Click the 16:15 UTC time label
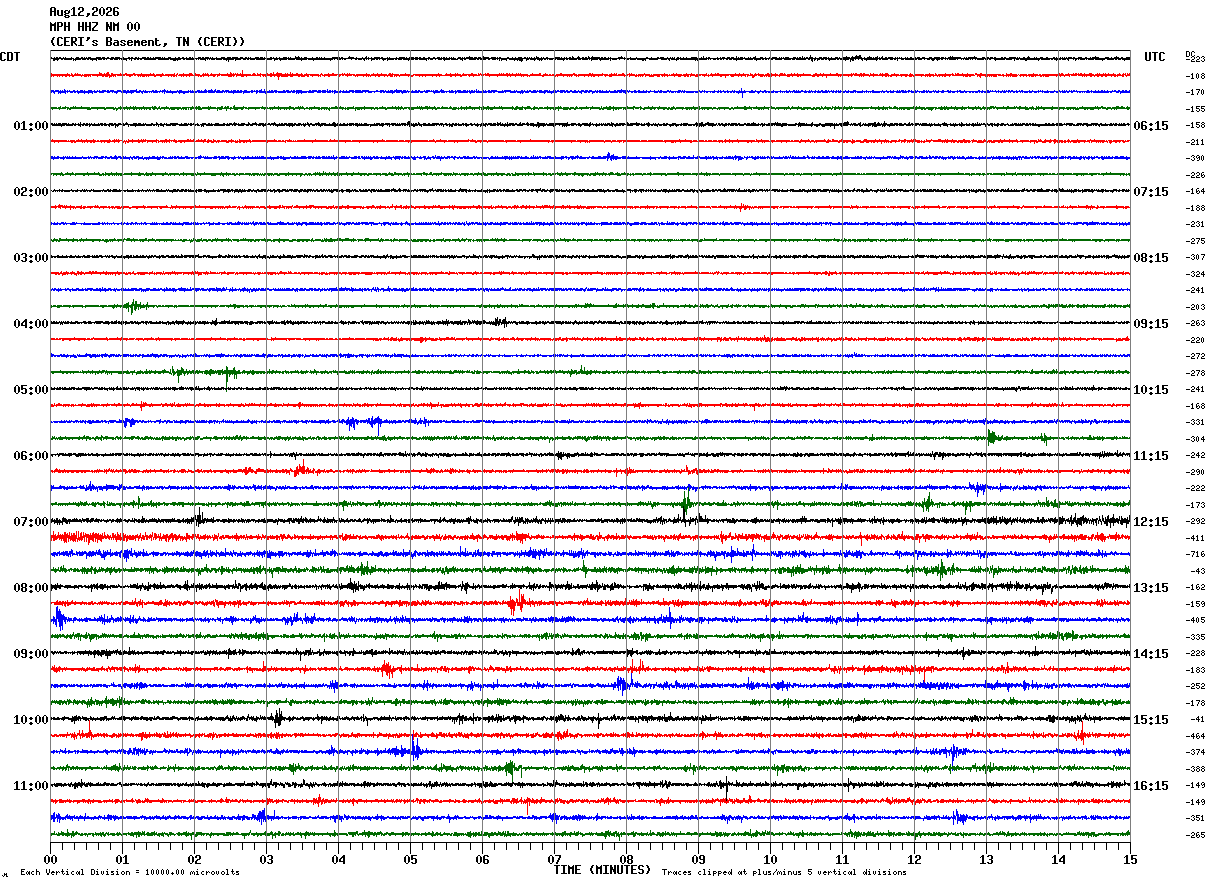The image size is (1210, 886). pos(1151,786)
